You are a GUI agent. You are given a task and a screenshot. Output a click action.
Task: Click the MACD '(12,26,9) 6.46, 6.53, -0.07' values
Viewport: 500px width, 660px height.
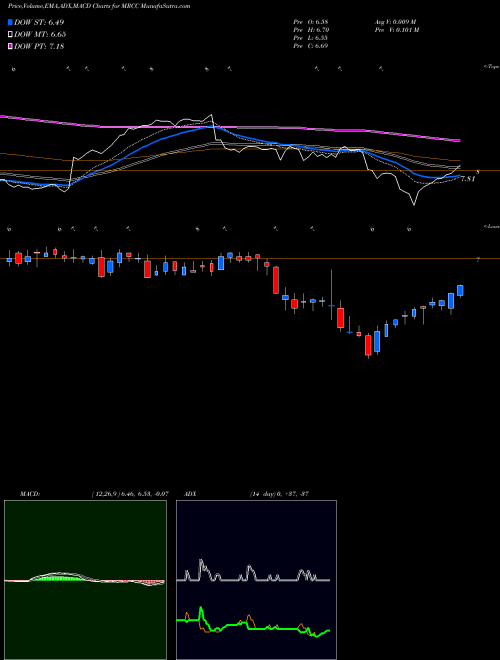(x=130, y=494)
